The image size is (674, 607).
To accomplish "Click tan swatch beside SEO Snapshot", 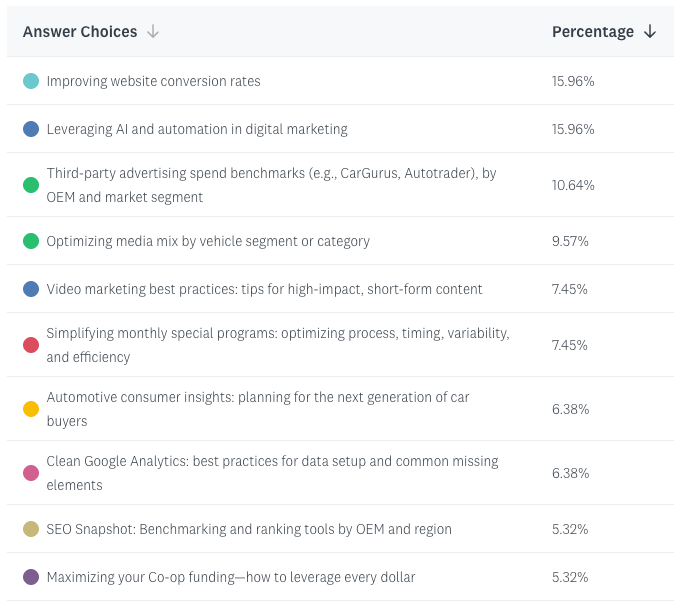I will pos(31,529).
